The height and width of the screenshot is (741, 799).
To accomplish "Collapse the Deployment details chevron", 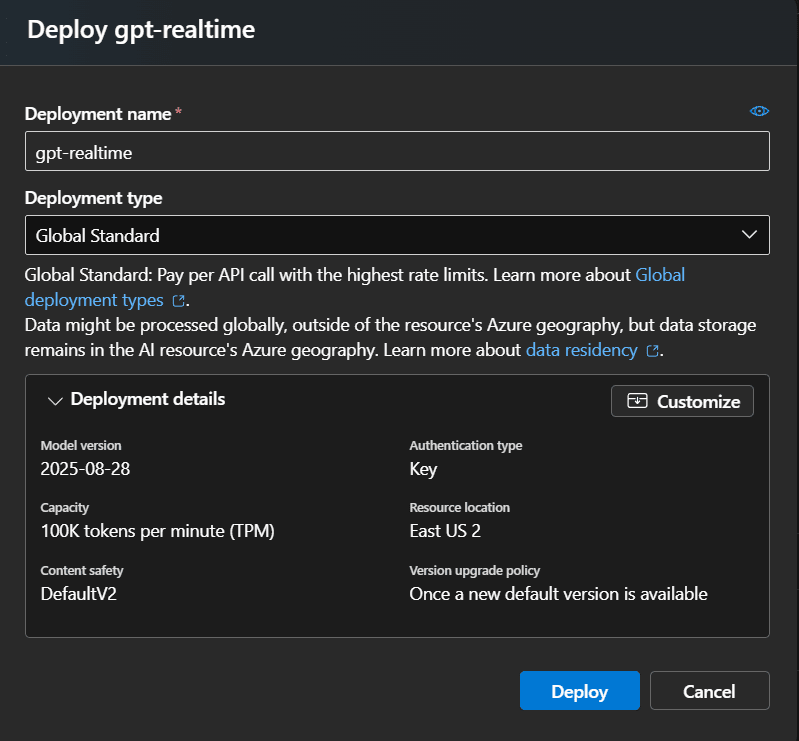I will 55,401.
